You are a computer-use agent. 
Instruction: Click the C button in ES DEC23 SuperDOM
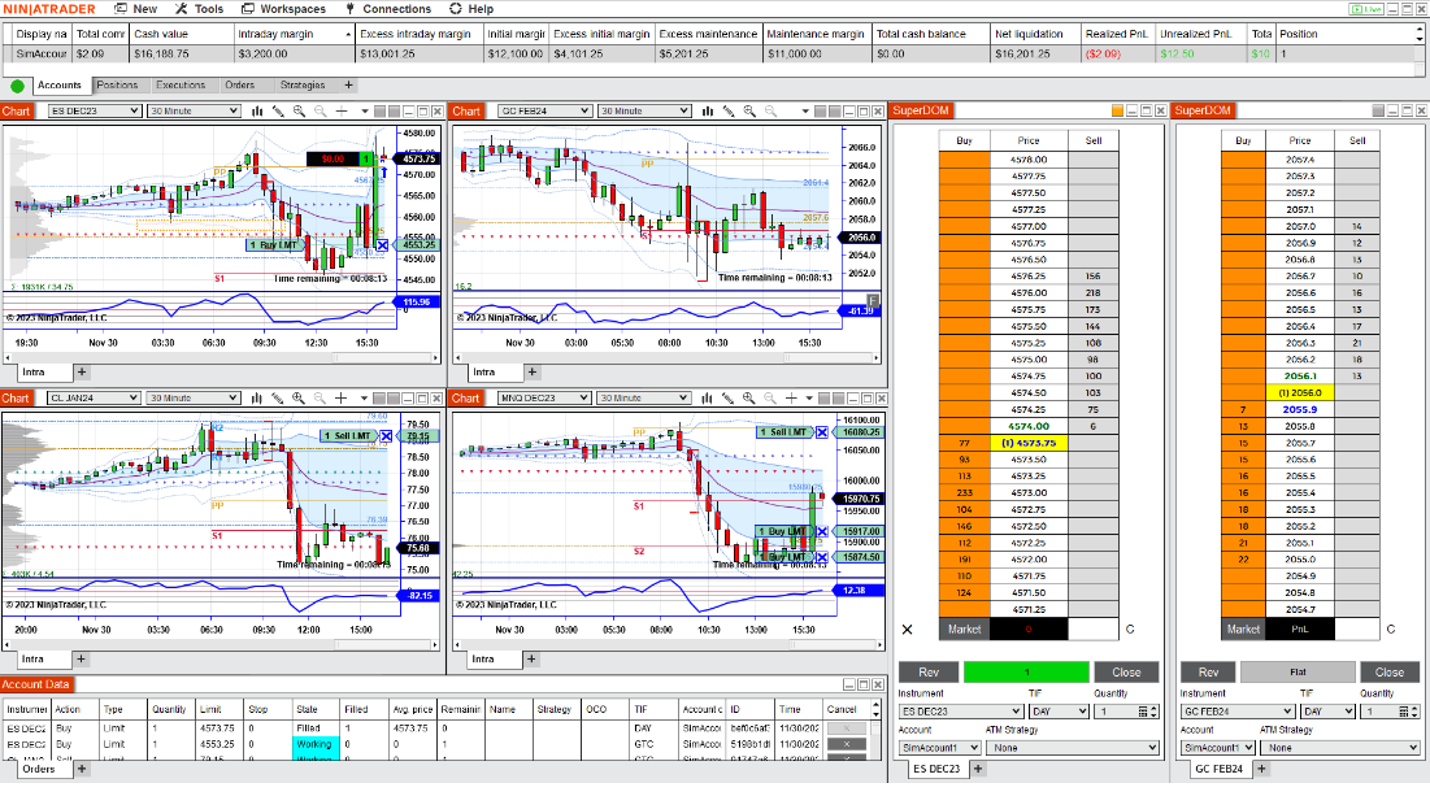pos(1130,630)
